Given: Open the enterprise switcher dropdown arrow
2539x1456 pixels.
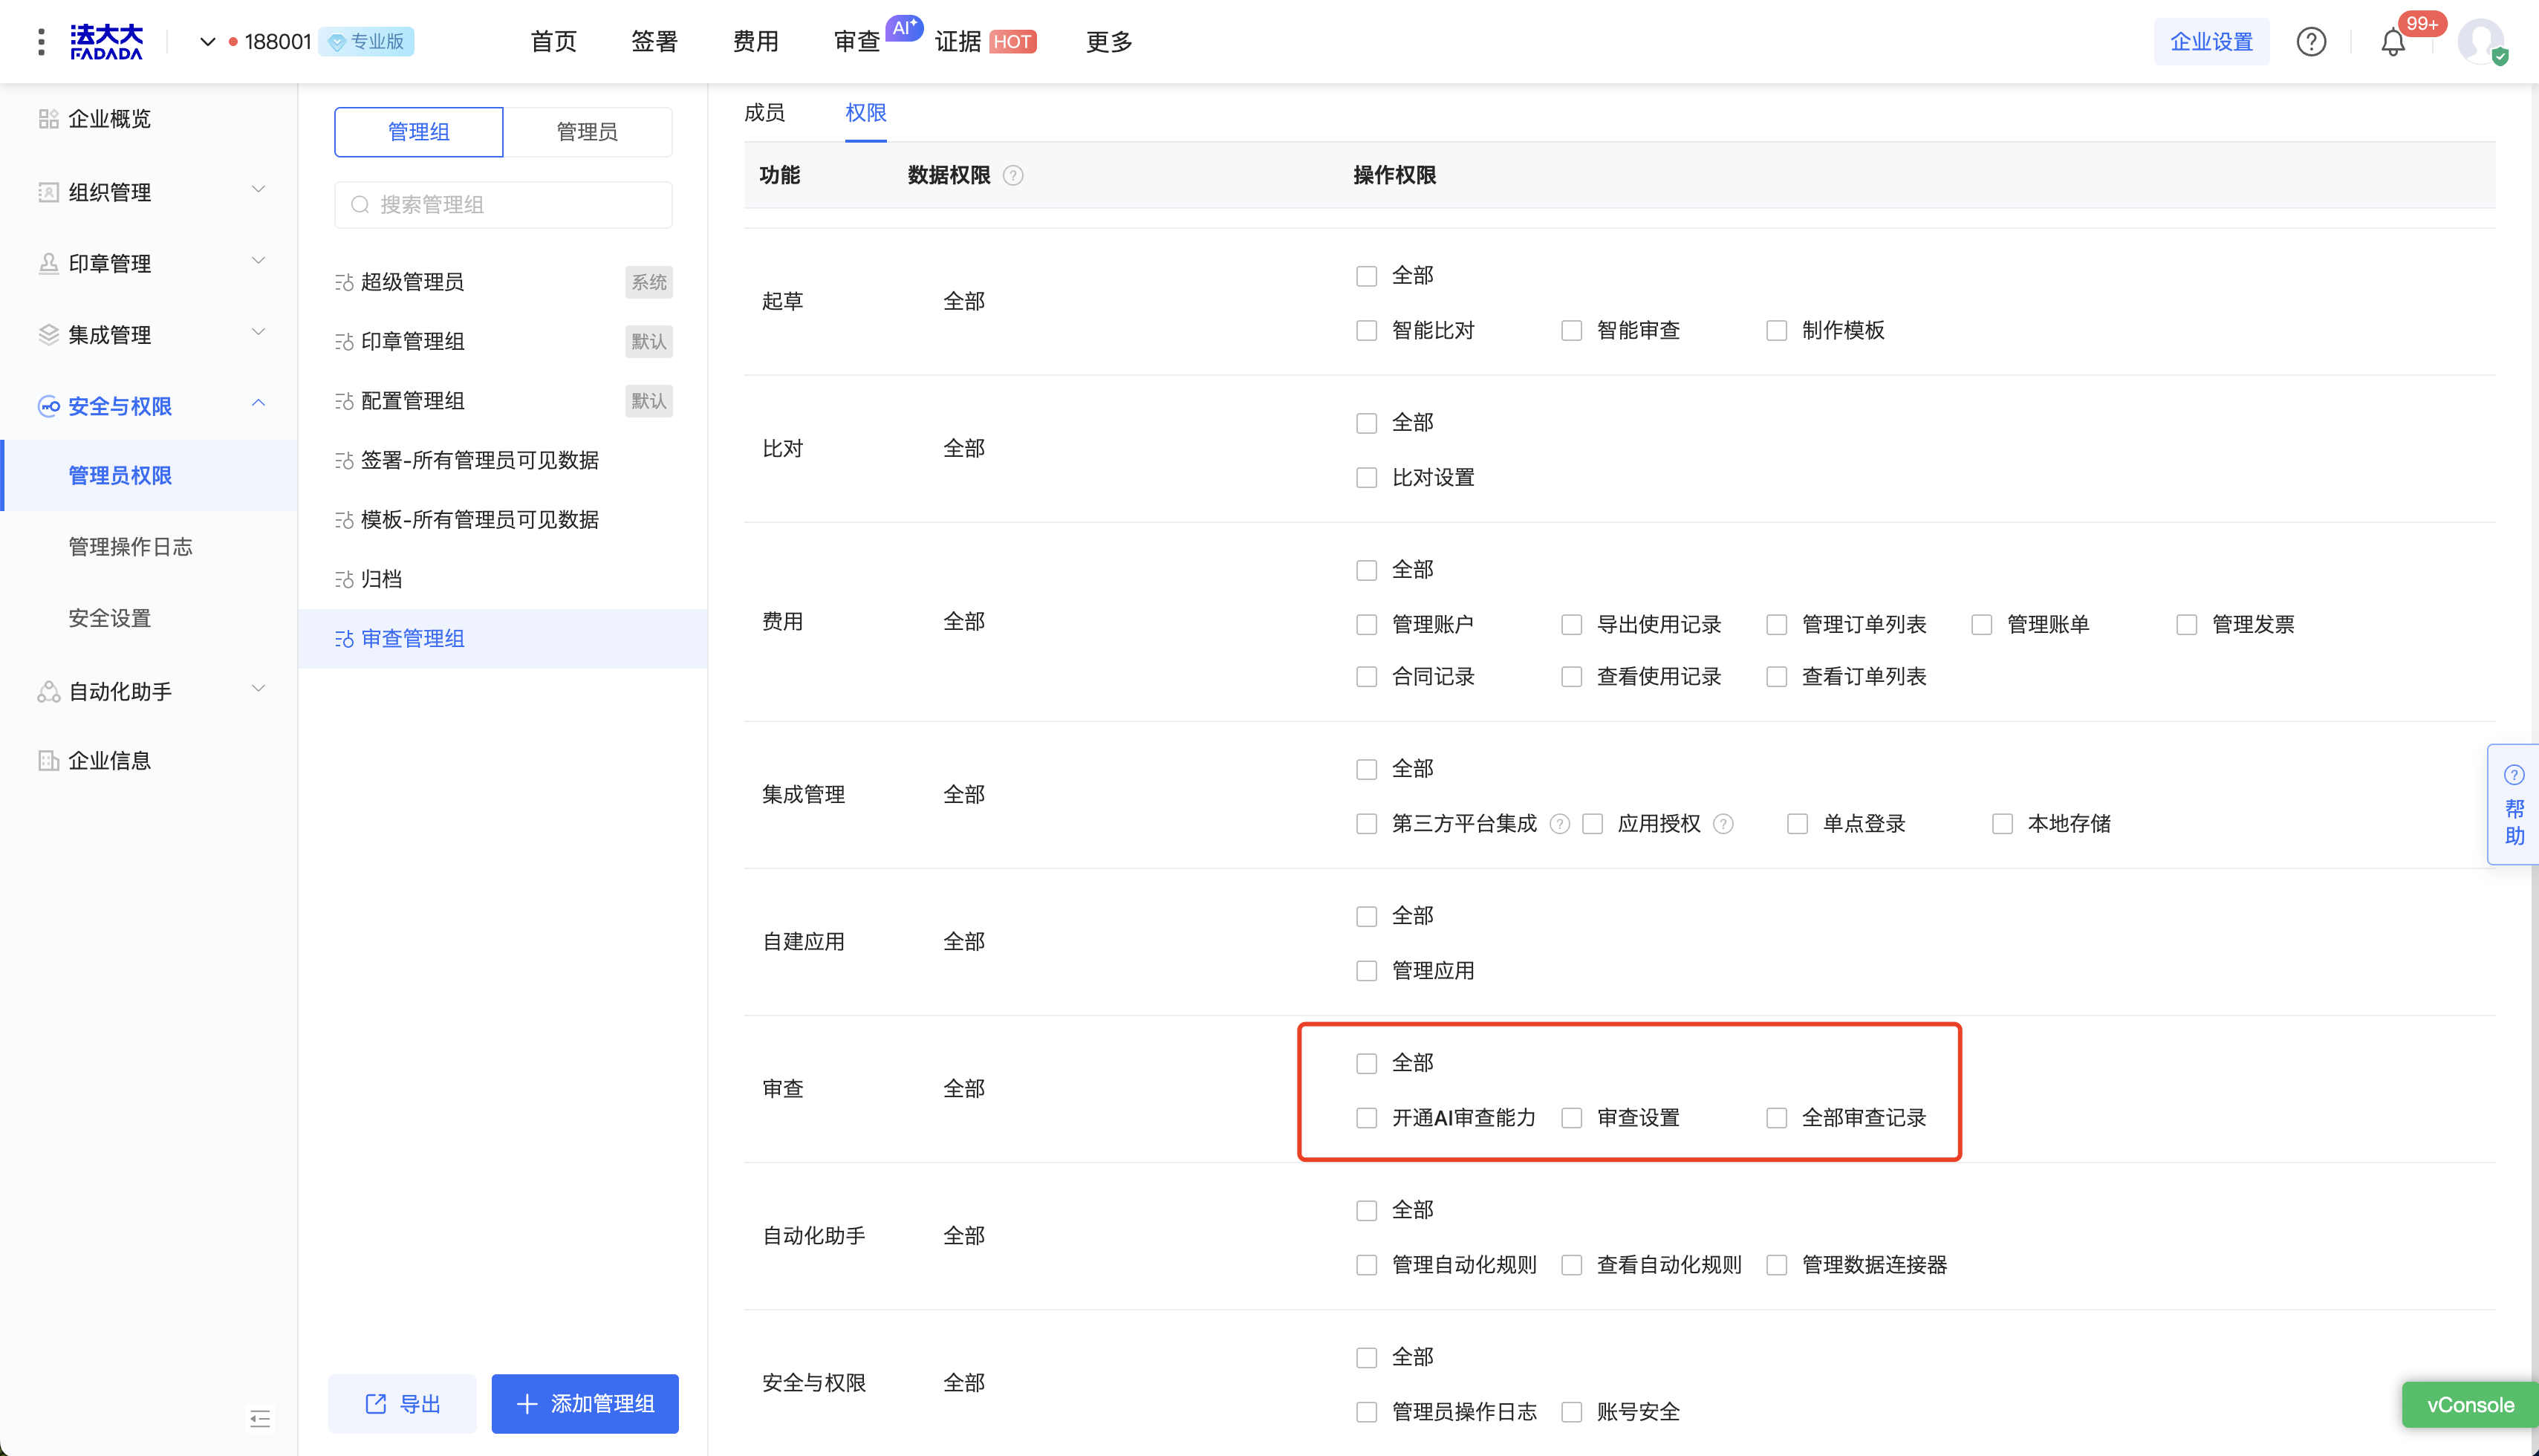Looking at the screenshot, I should click(x=207, y=42).
